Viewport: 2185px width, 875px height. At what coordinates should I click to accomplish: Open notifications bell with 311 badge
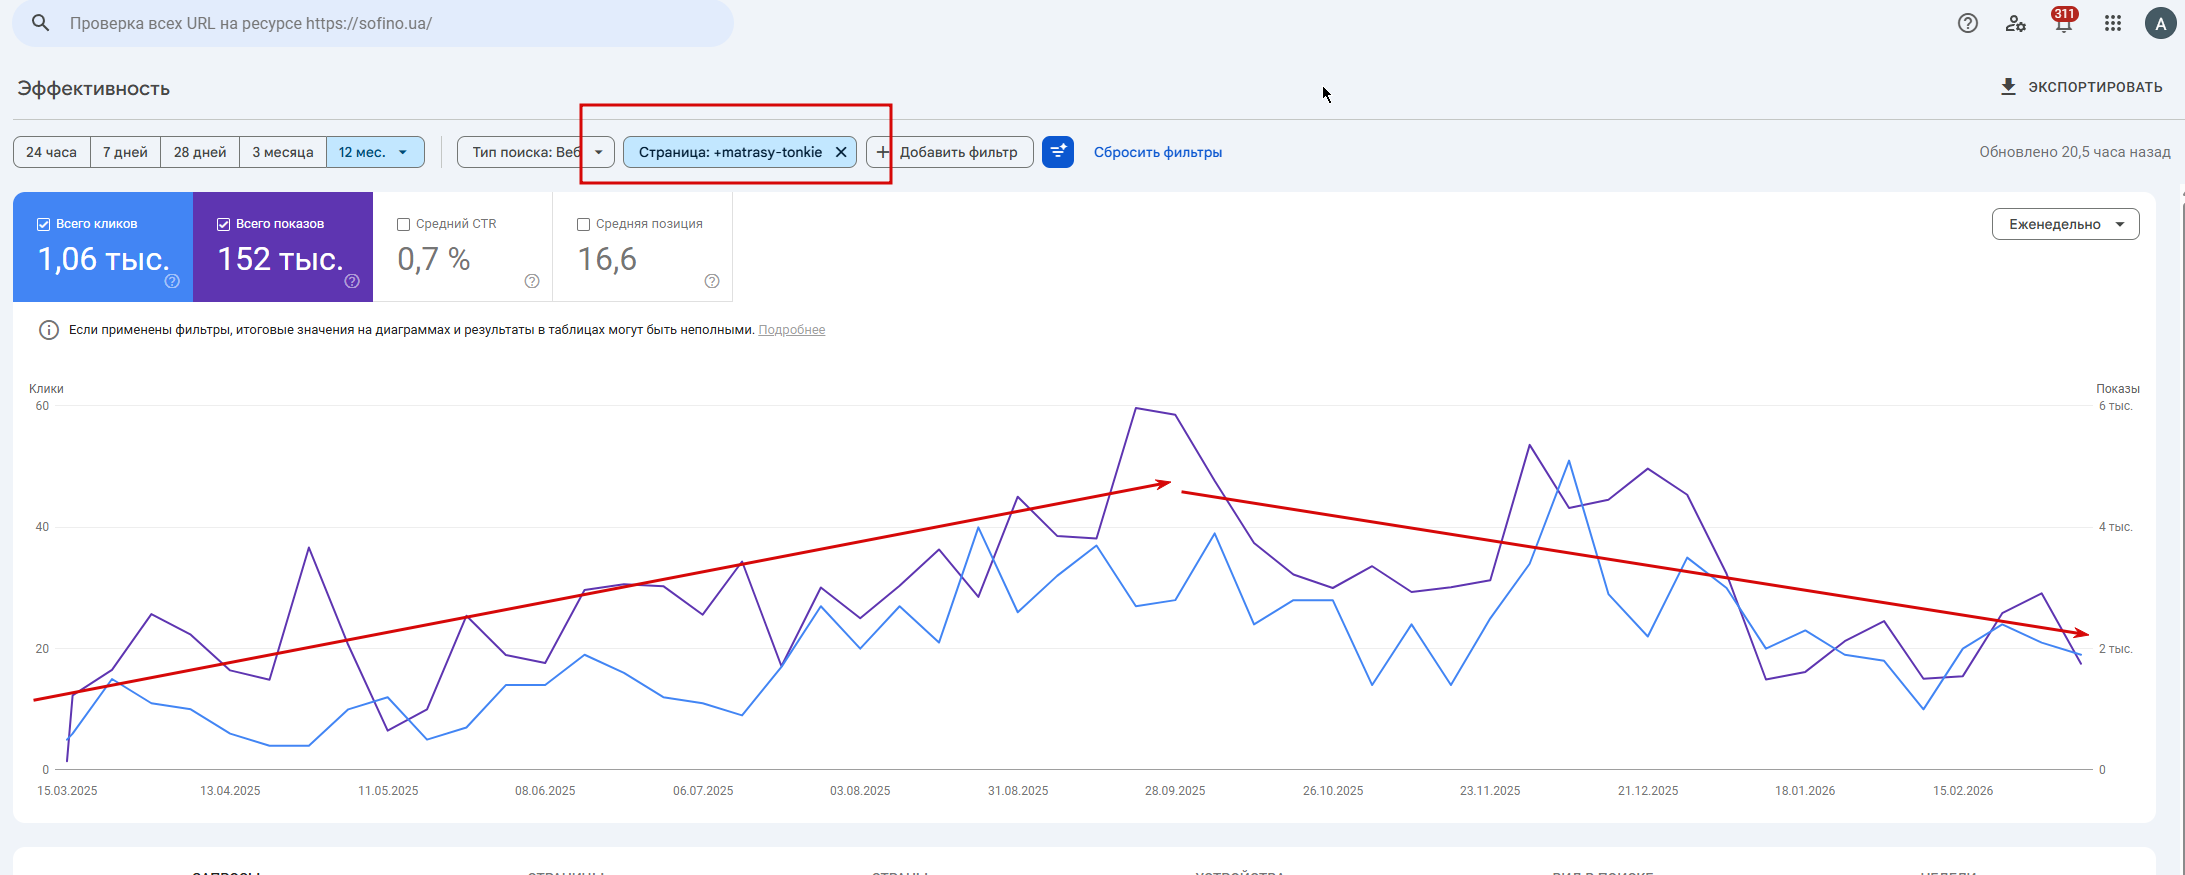click(2063, 24)
